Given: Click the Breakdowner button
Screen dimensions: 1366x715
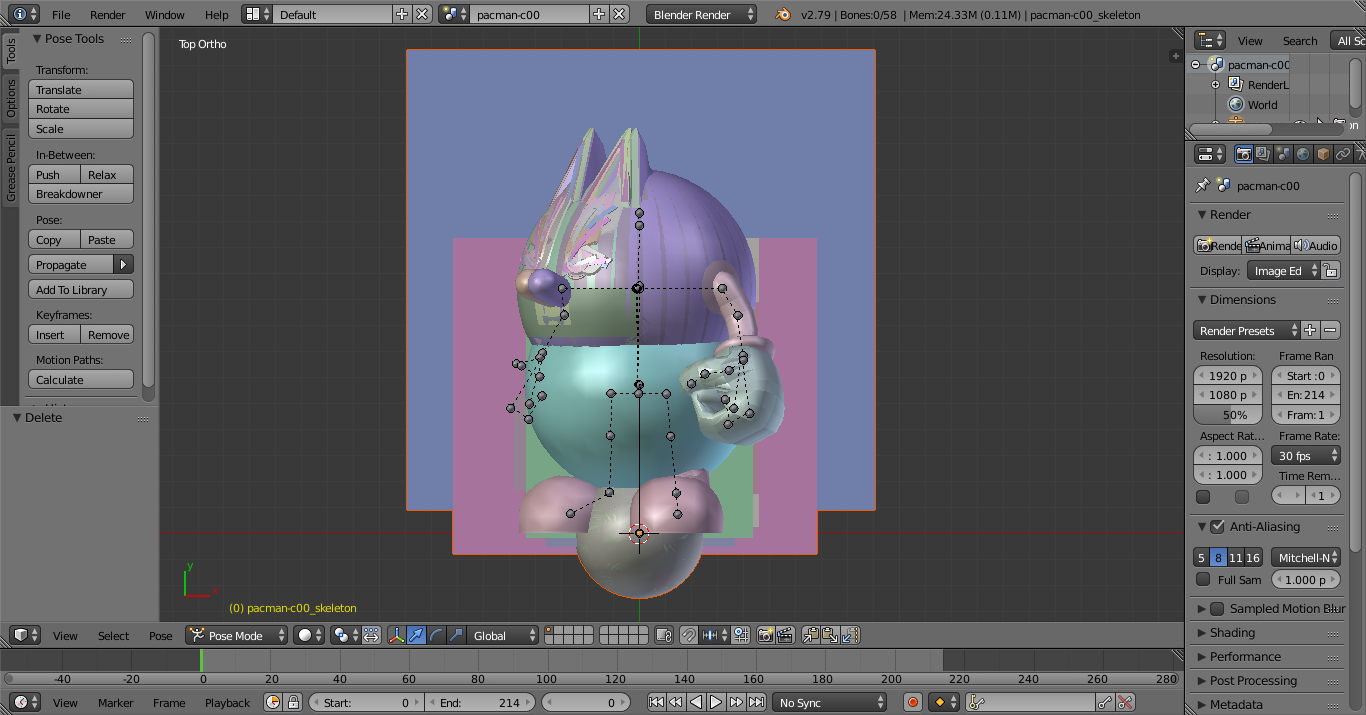Looking at the screenshot, I should point(81,194).
